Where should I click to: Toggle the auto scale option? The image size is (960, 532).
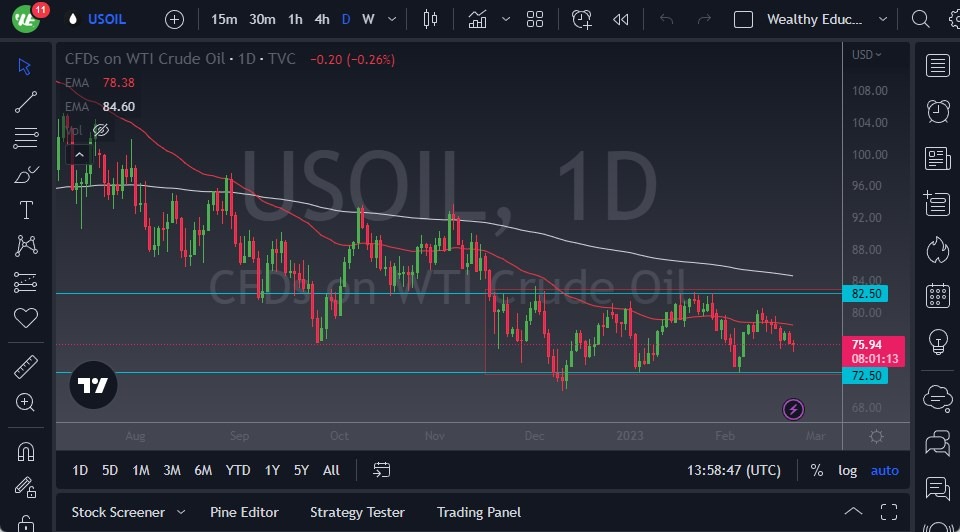tap(884, 470)
